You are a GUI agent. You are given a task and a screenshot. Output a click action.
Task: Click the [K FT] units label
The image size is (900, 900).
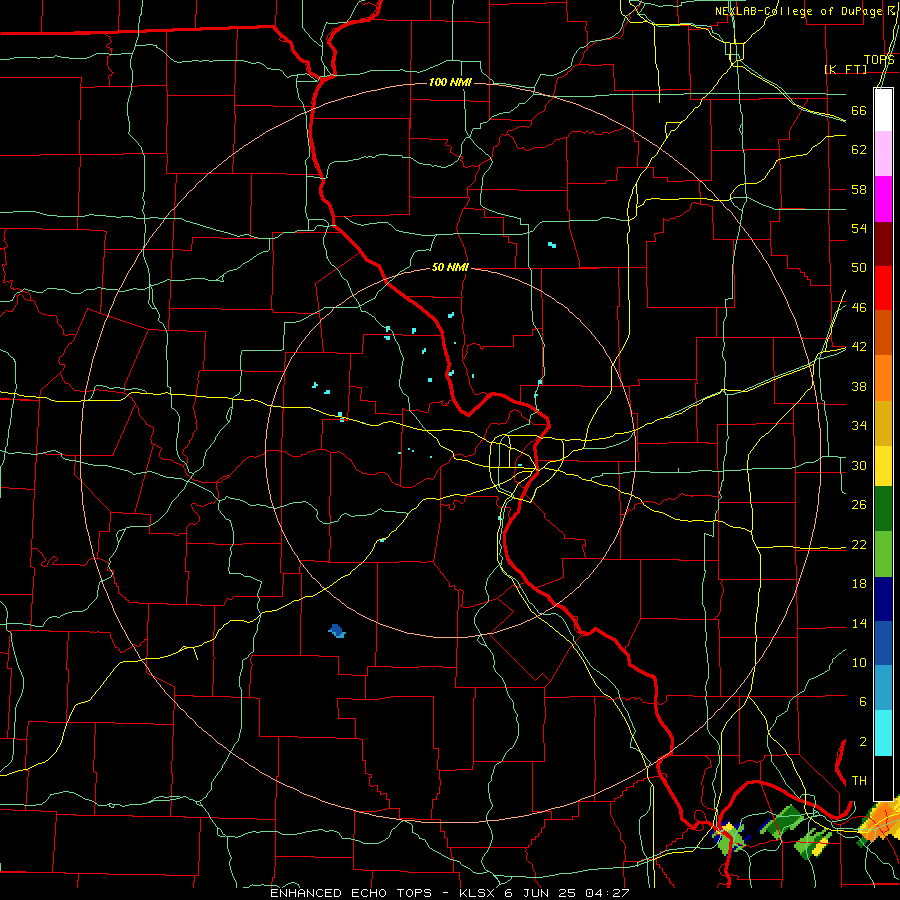point(845,69)
